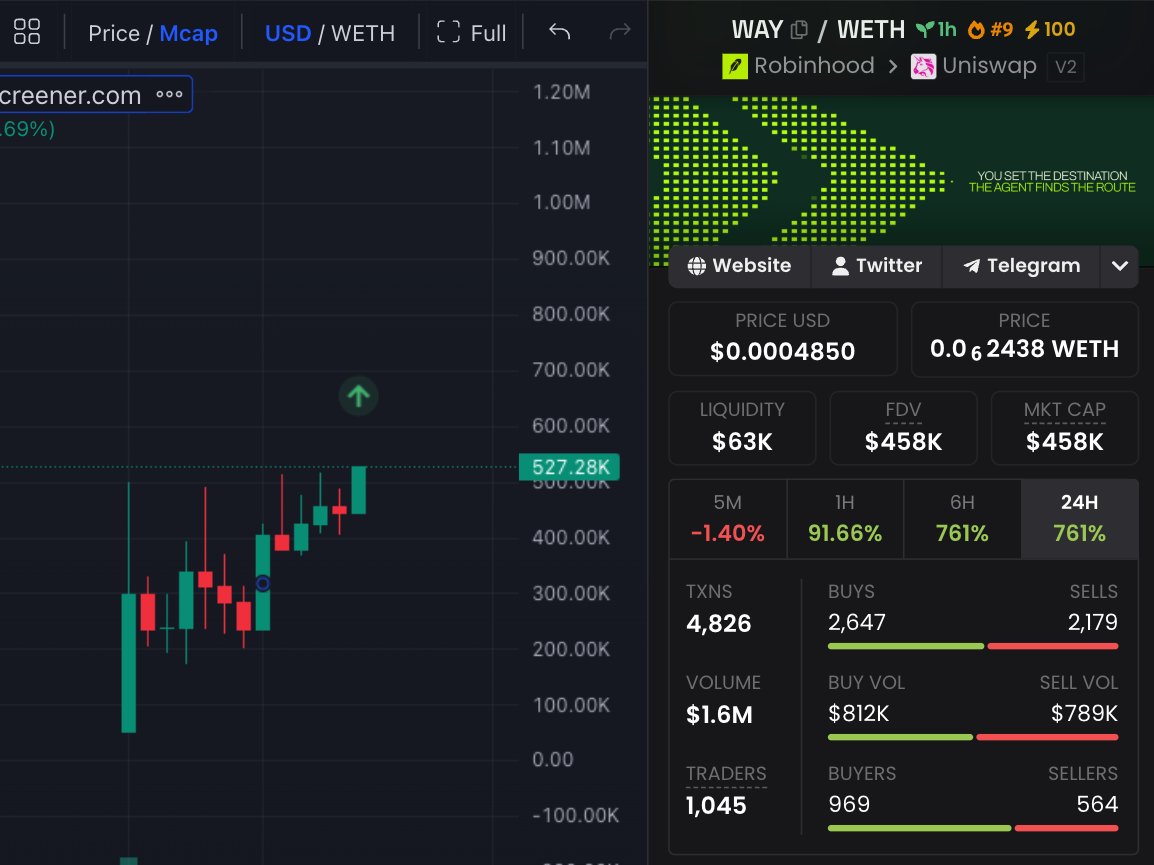Select the 5M timeframe tab

pos(727,518)
